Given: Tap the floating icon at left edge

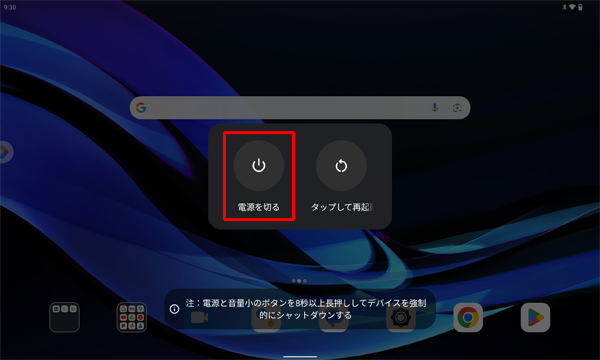Looking at the screenshot, I should click(x=5, y=152).
